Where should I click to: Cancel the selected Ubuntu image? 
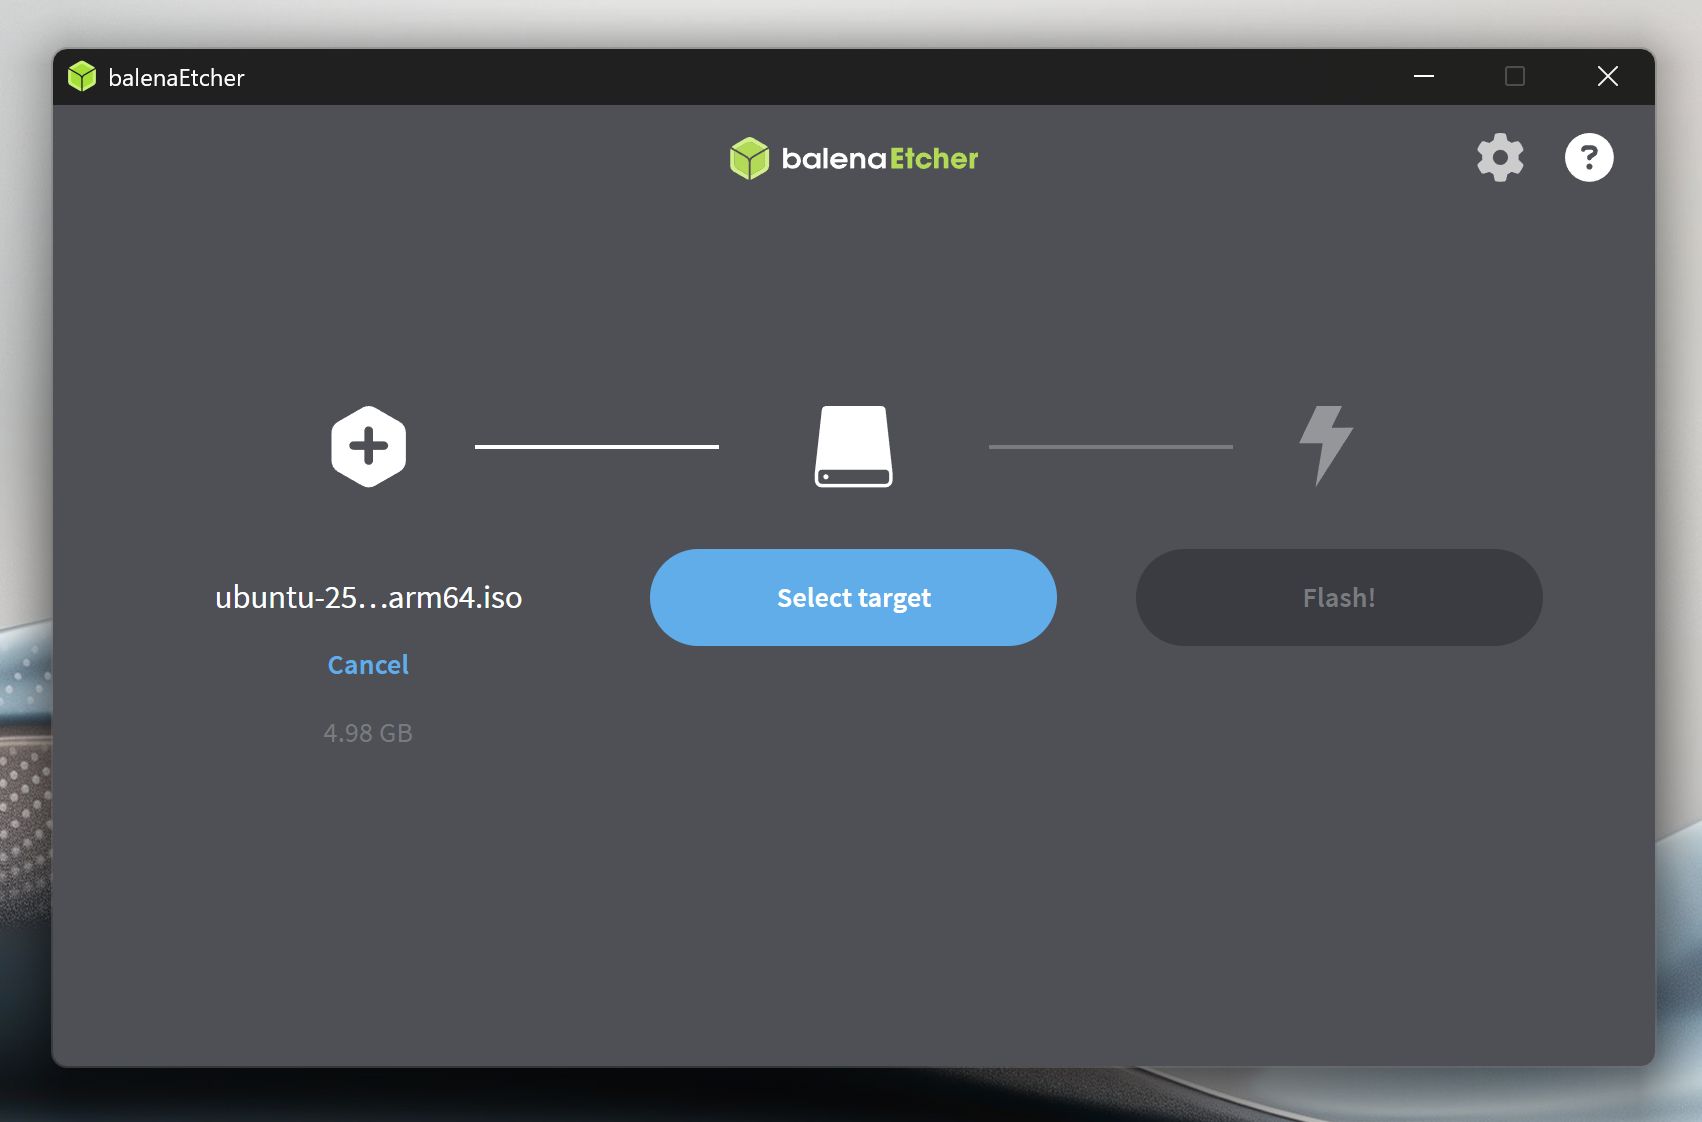[368, 665]
